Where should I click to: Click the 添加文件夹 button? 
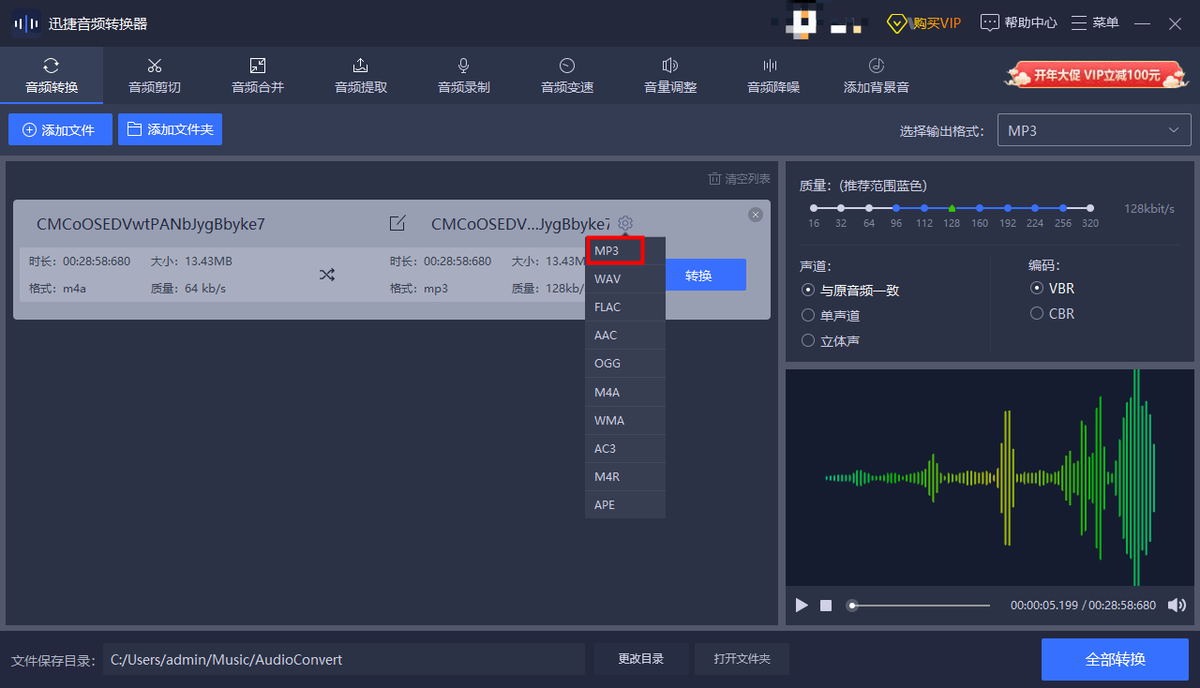(x=170, y=130)
